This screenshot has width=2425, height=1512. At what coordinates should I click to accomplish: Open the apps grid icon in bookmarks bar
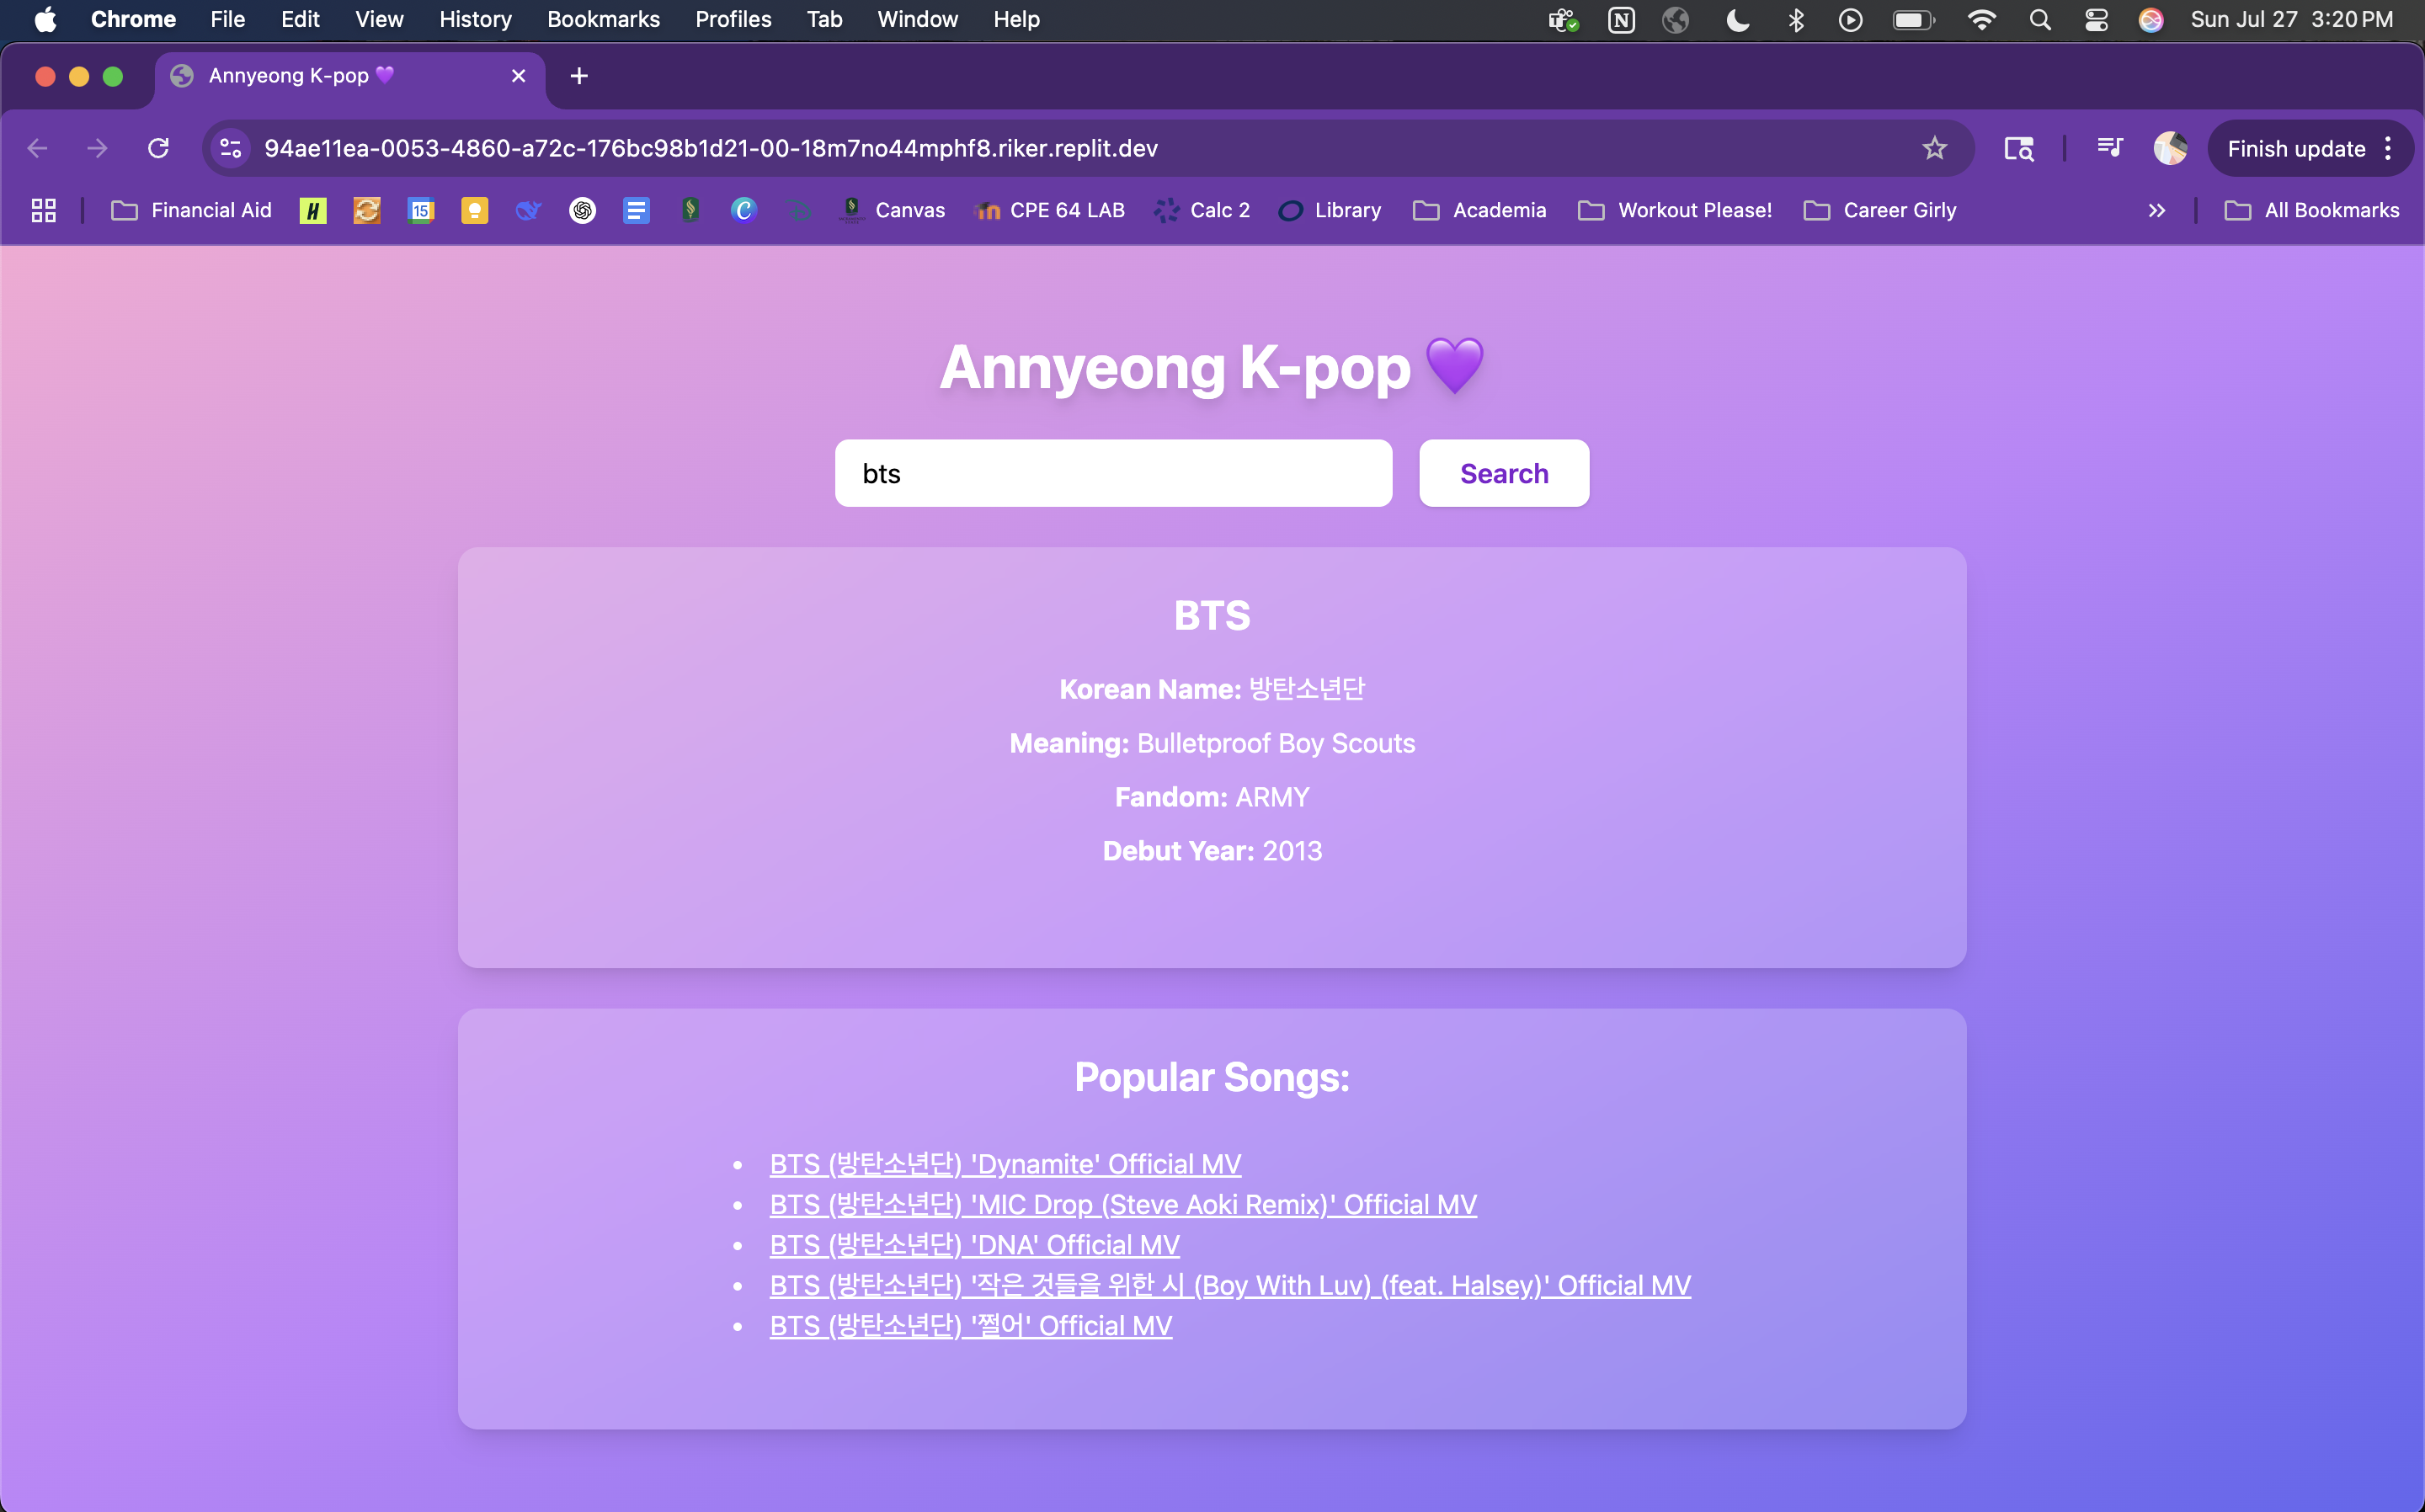click(43, 210)
